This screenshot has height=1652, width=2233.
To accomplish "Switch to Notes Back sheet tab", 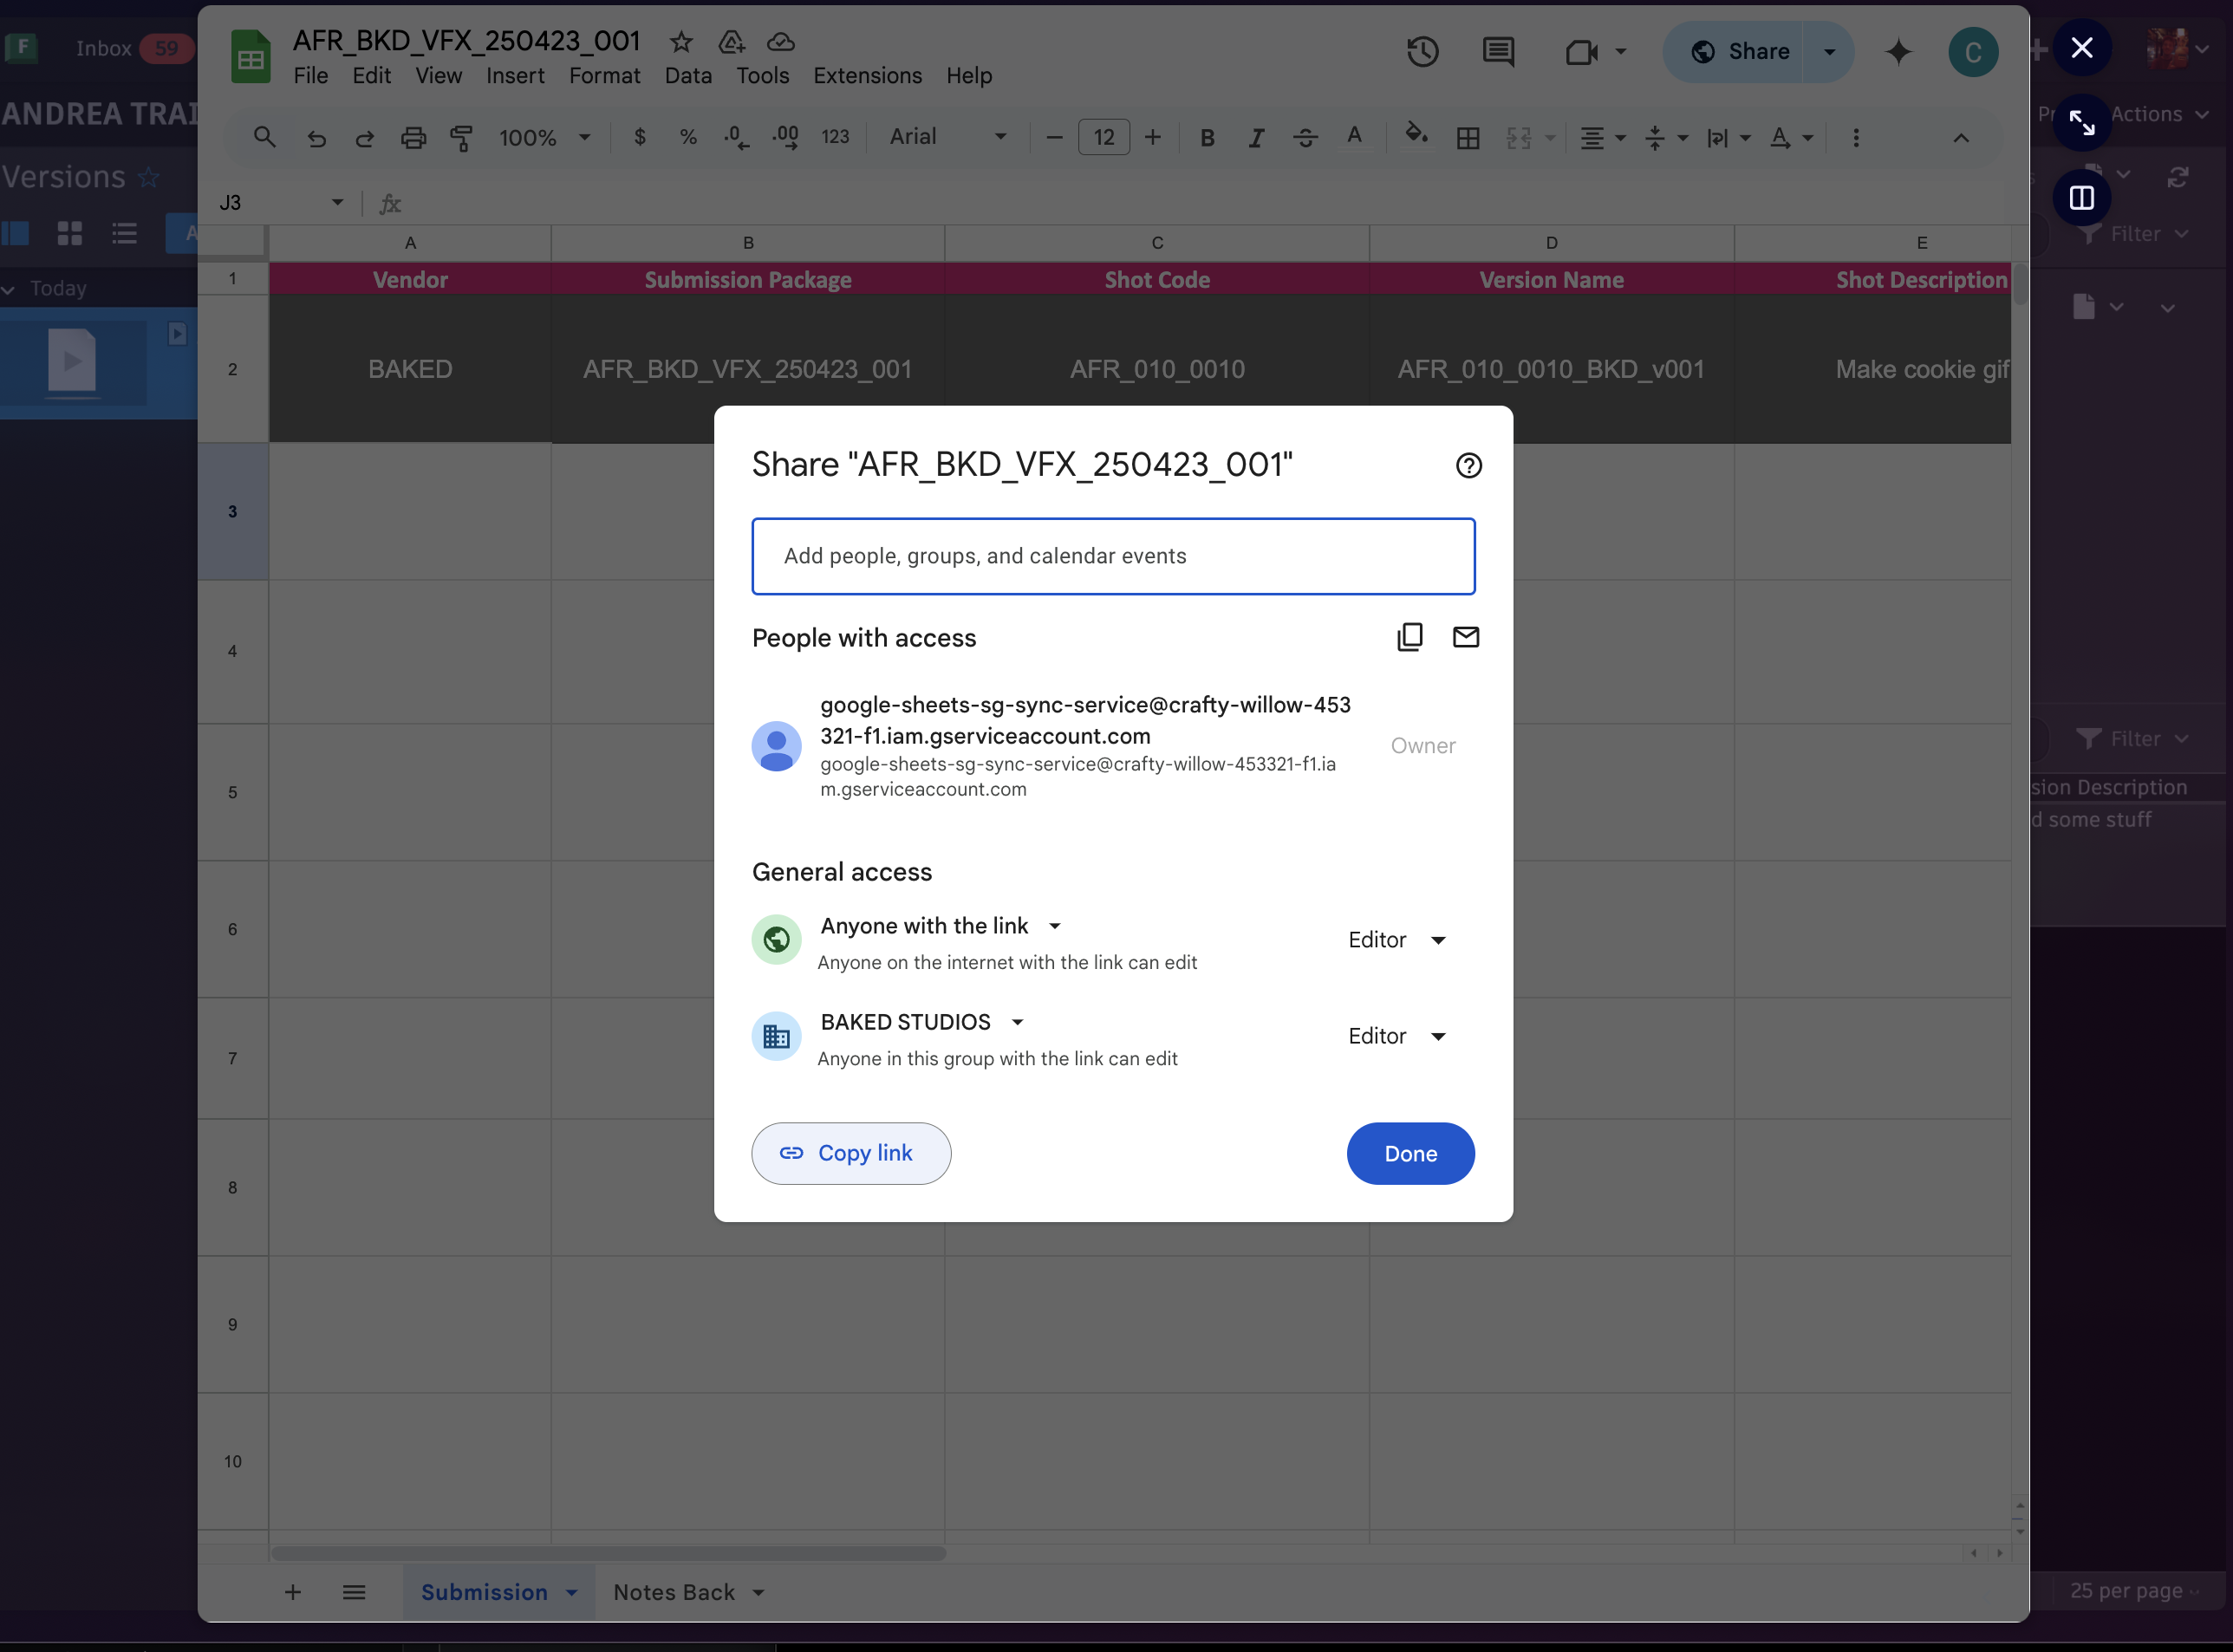I will tap(674, 1592).
